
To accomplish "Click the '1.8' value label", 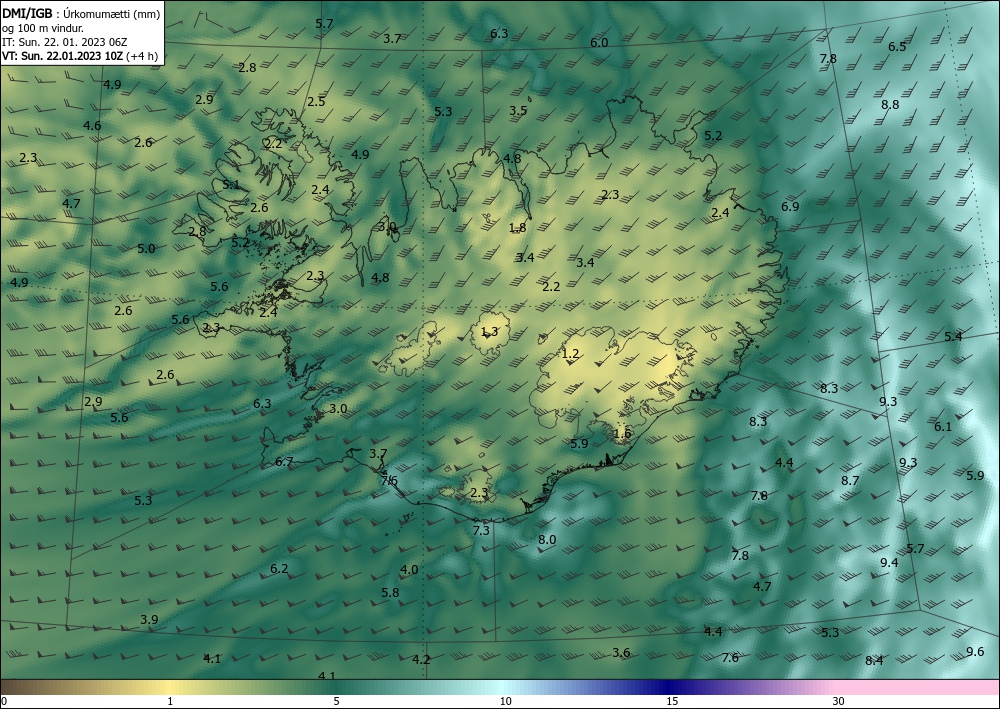I will tap(517, 227).
